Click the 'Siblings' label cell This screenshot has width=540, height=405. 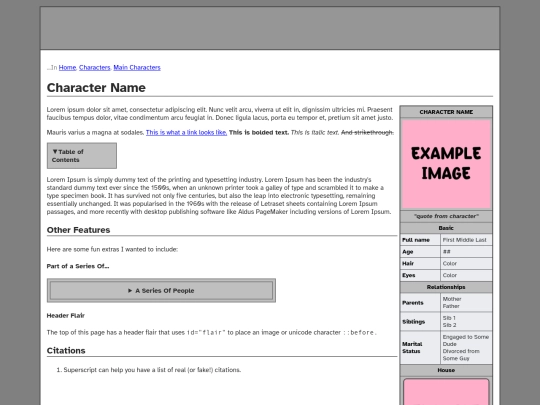[x=420, y=322]
